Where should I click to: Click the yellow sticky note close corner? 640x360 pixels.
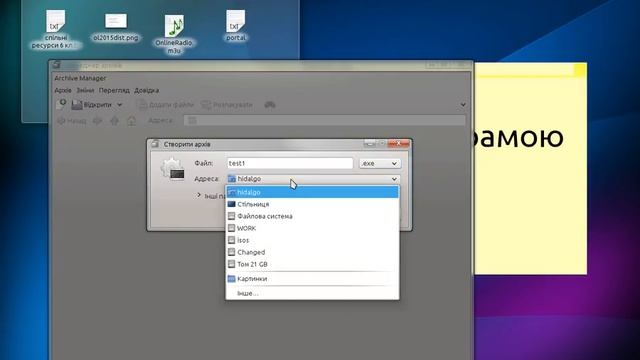580,70
